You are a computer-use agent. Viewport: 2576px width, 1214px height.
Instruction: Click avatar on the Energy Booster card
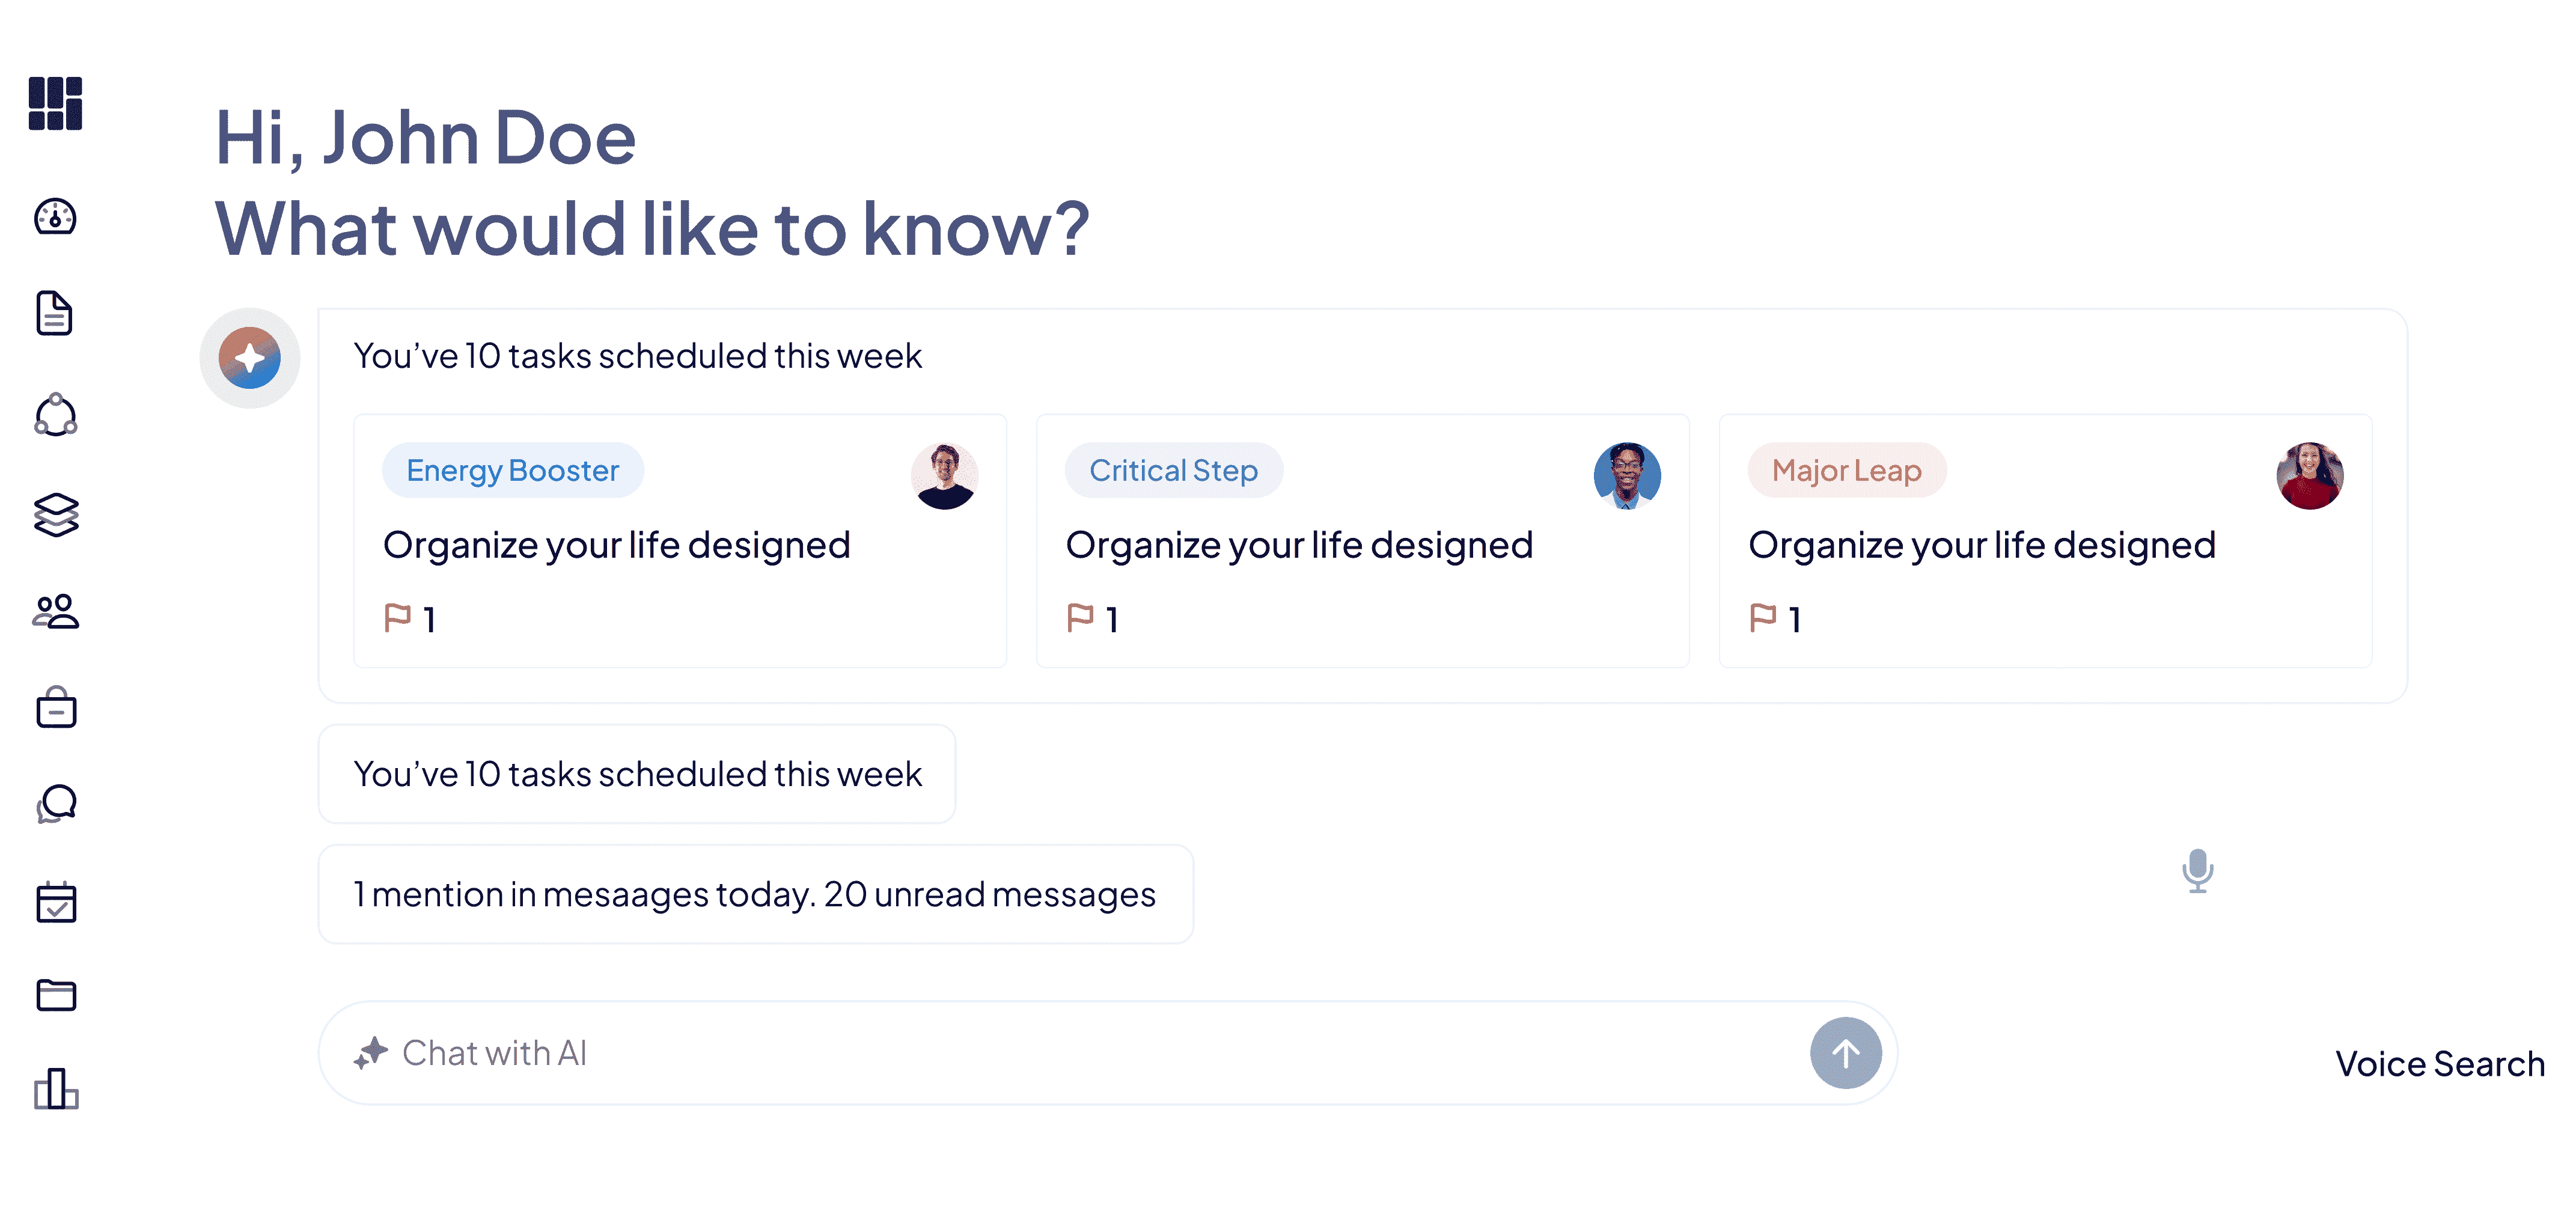coord(945,476)
